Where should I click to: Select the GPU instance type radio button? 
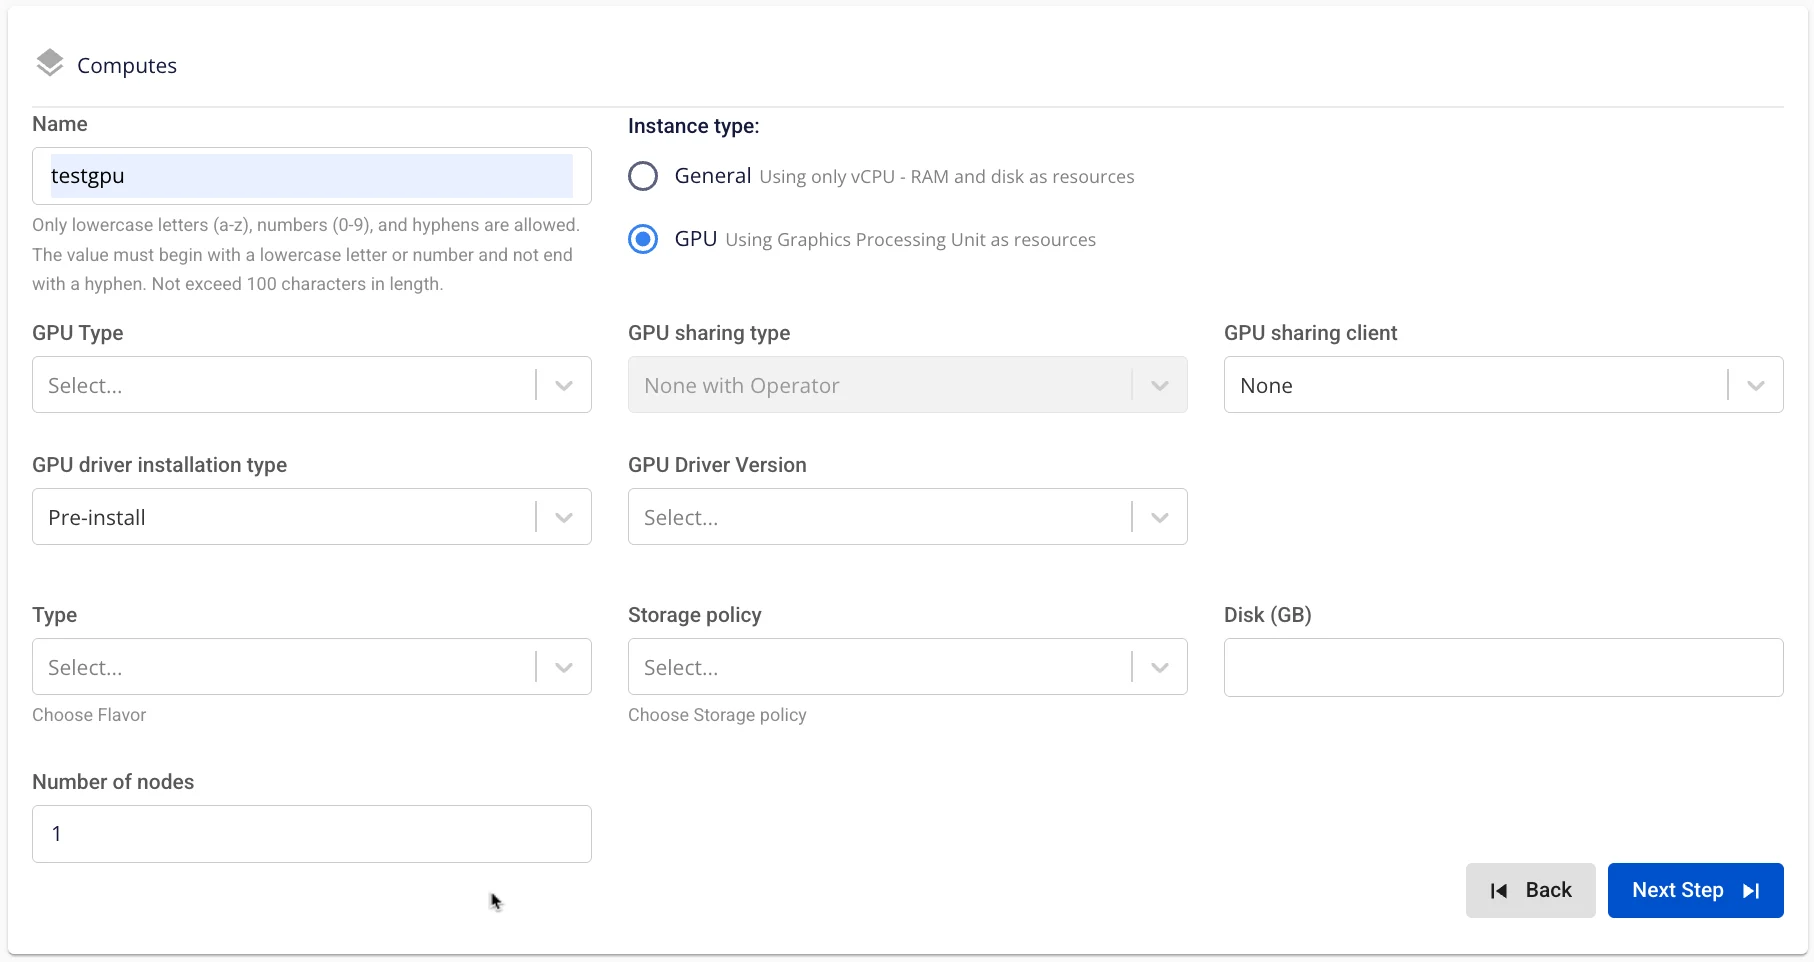(x=643, y=239)
